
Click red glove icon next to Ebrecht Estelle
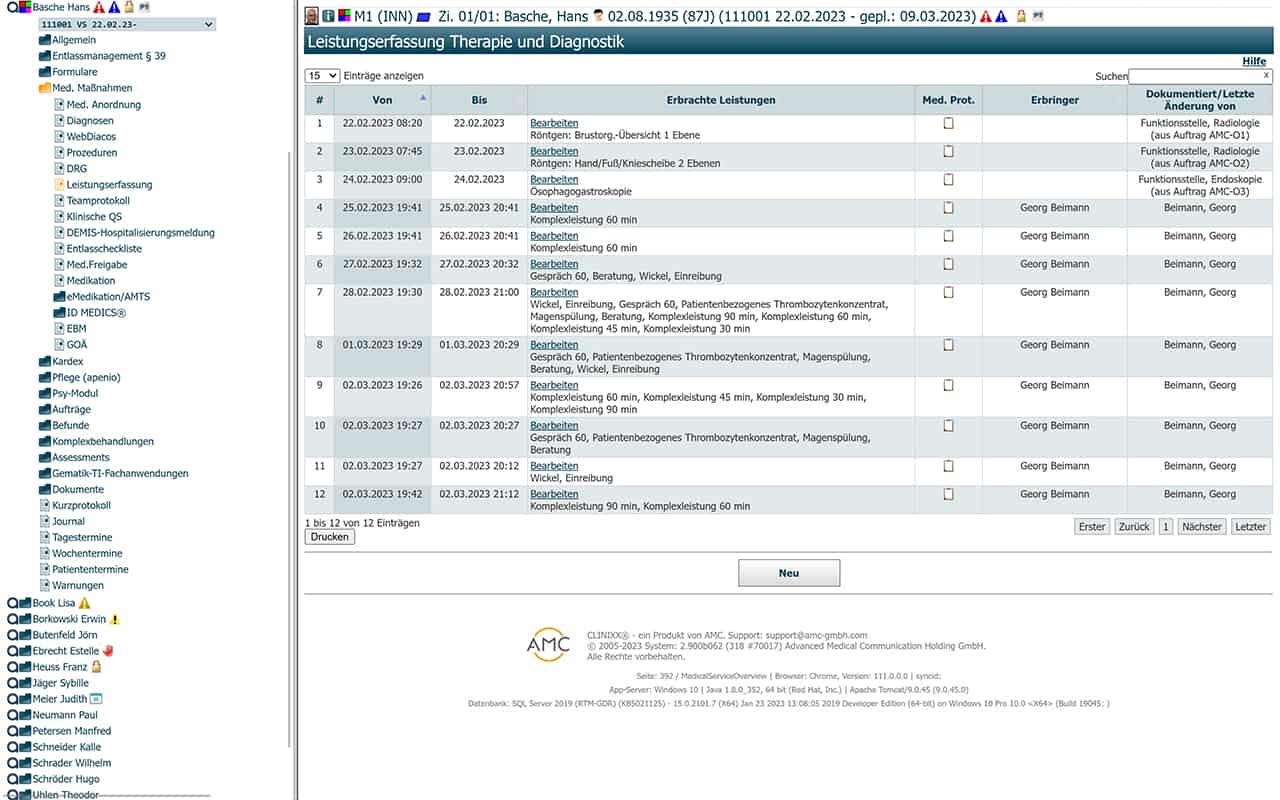pos(108,651)
